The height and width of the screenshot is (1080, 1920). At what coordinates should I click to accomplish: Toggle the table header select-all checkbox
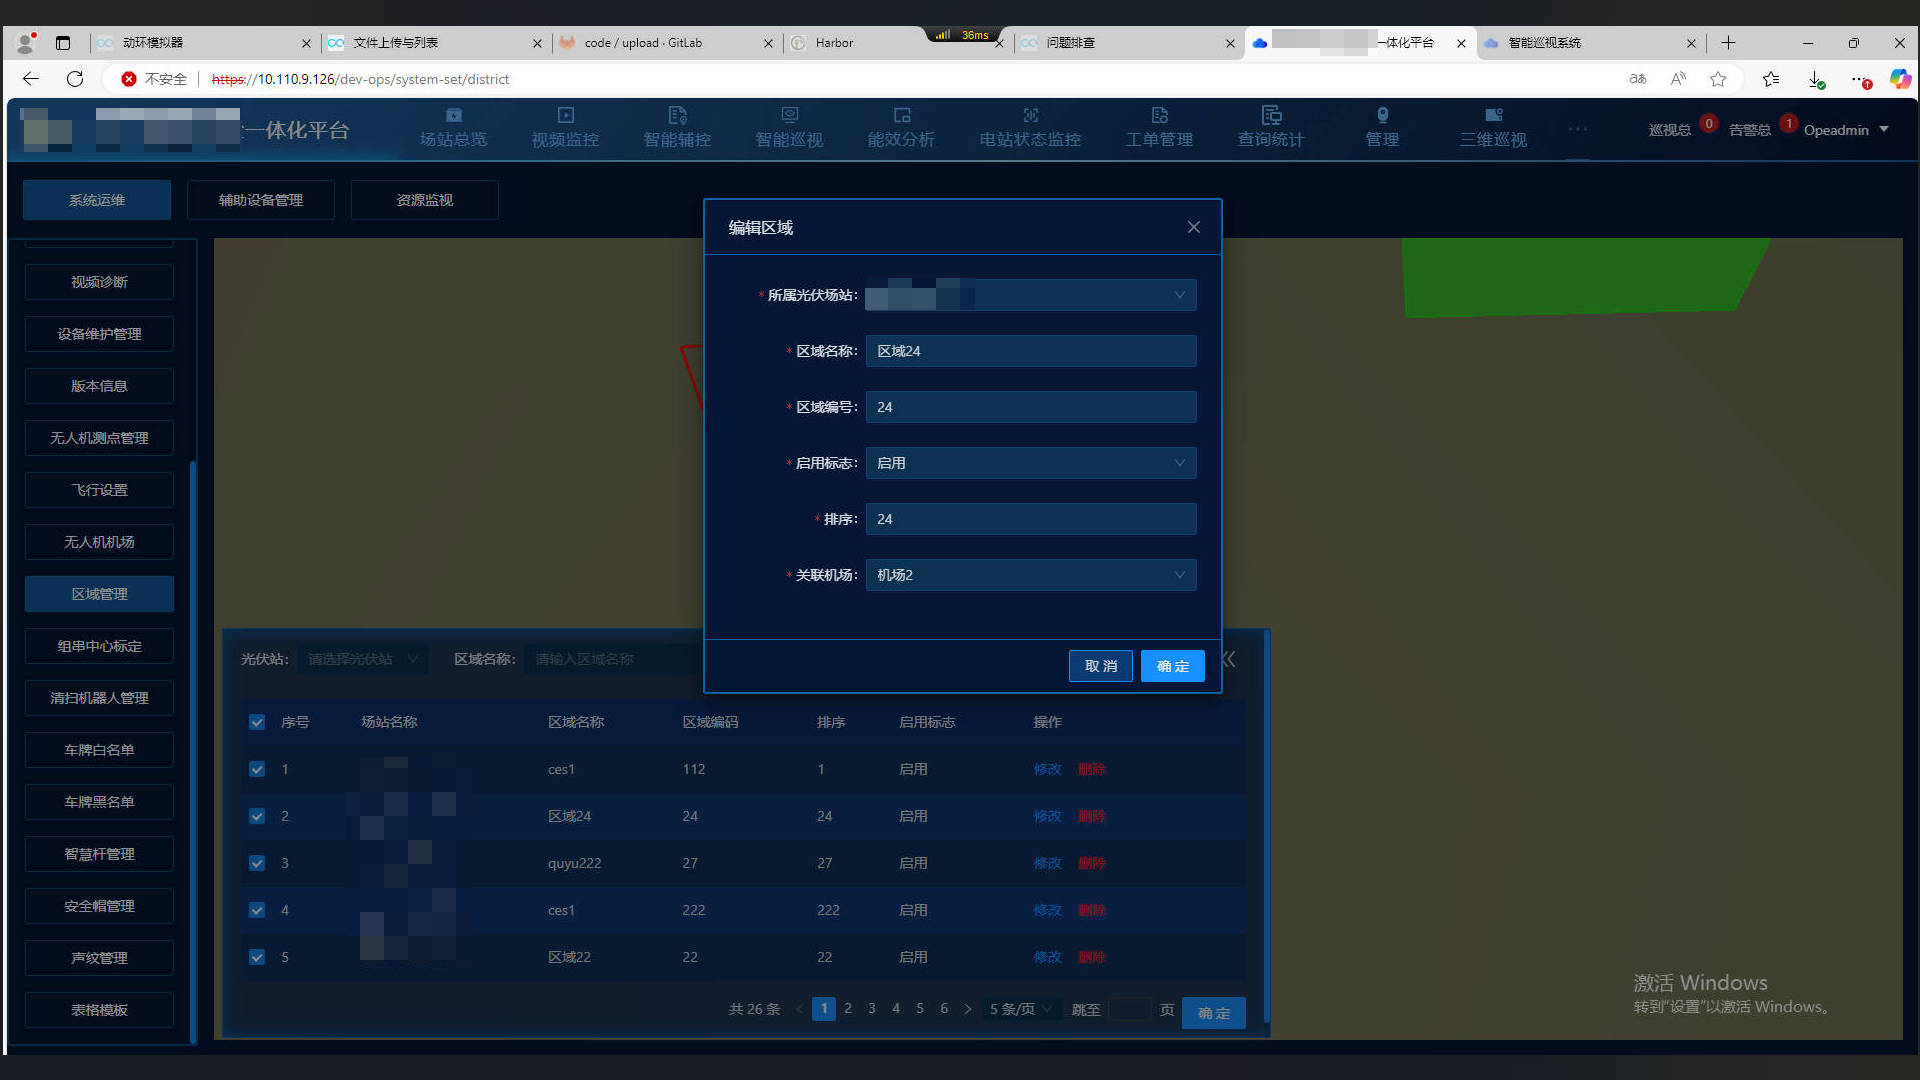coord(257,722)
